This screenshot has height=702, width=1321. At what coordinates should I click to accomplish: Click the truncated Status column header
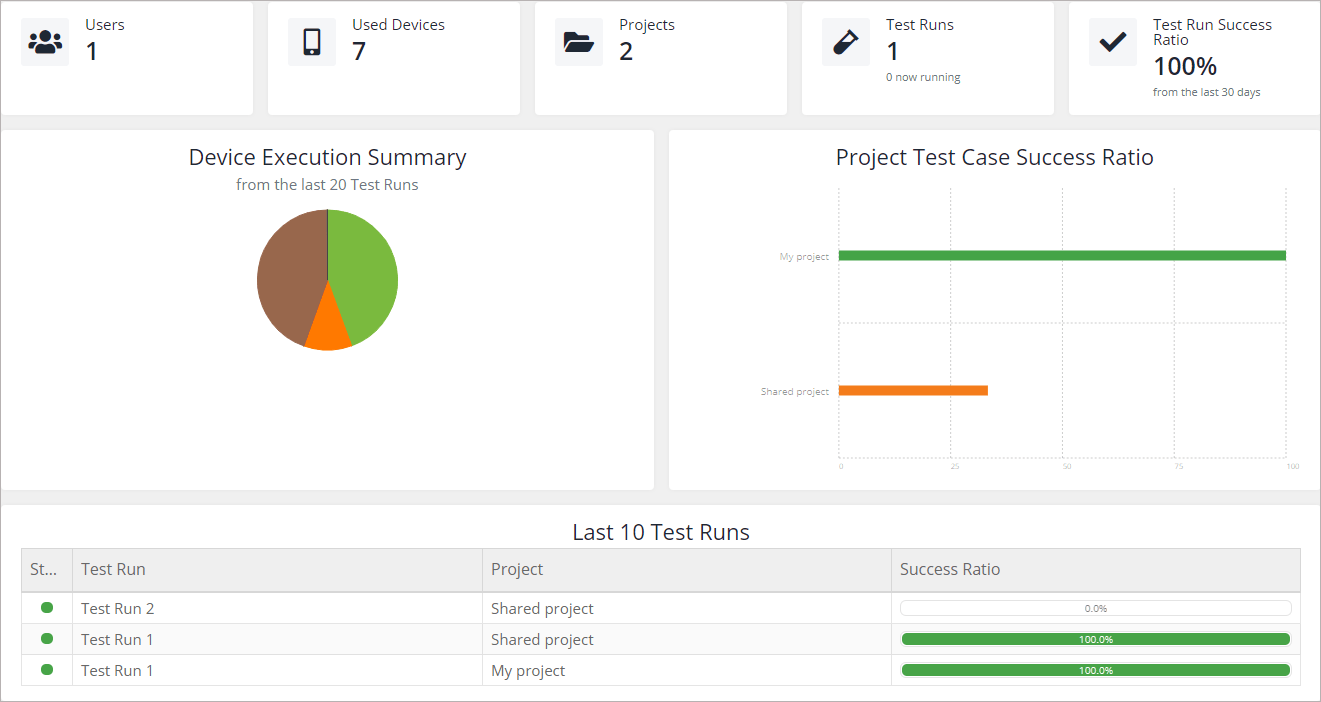(45, 569)
